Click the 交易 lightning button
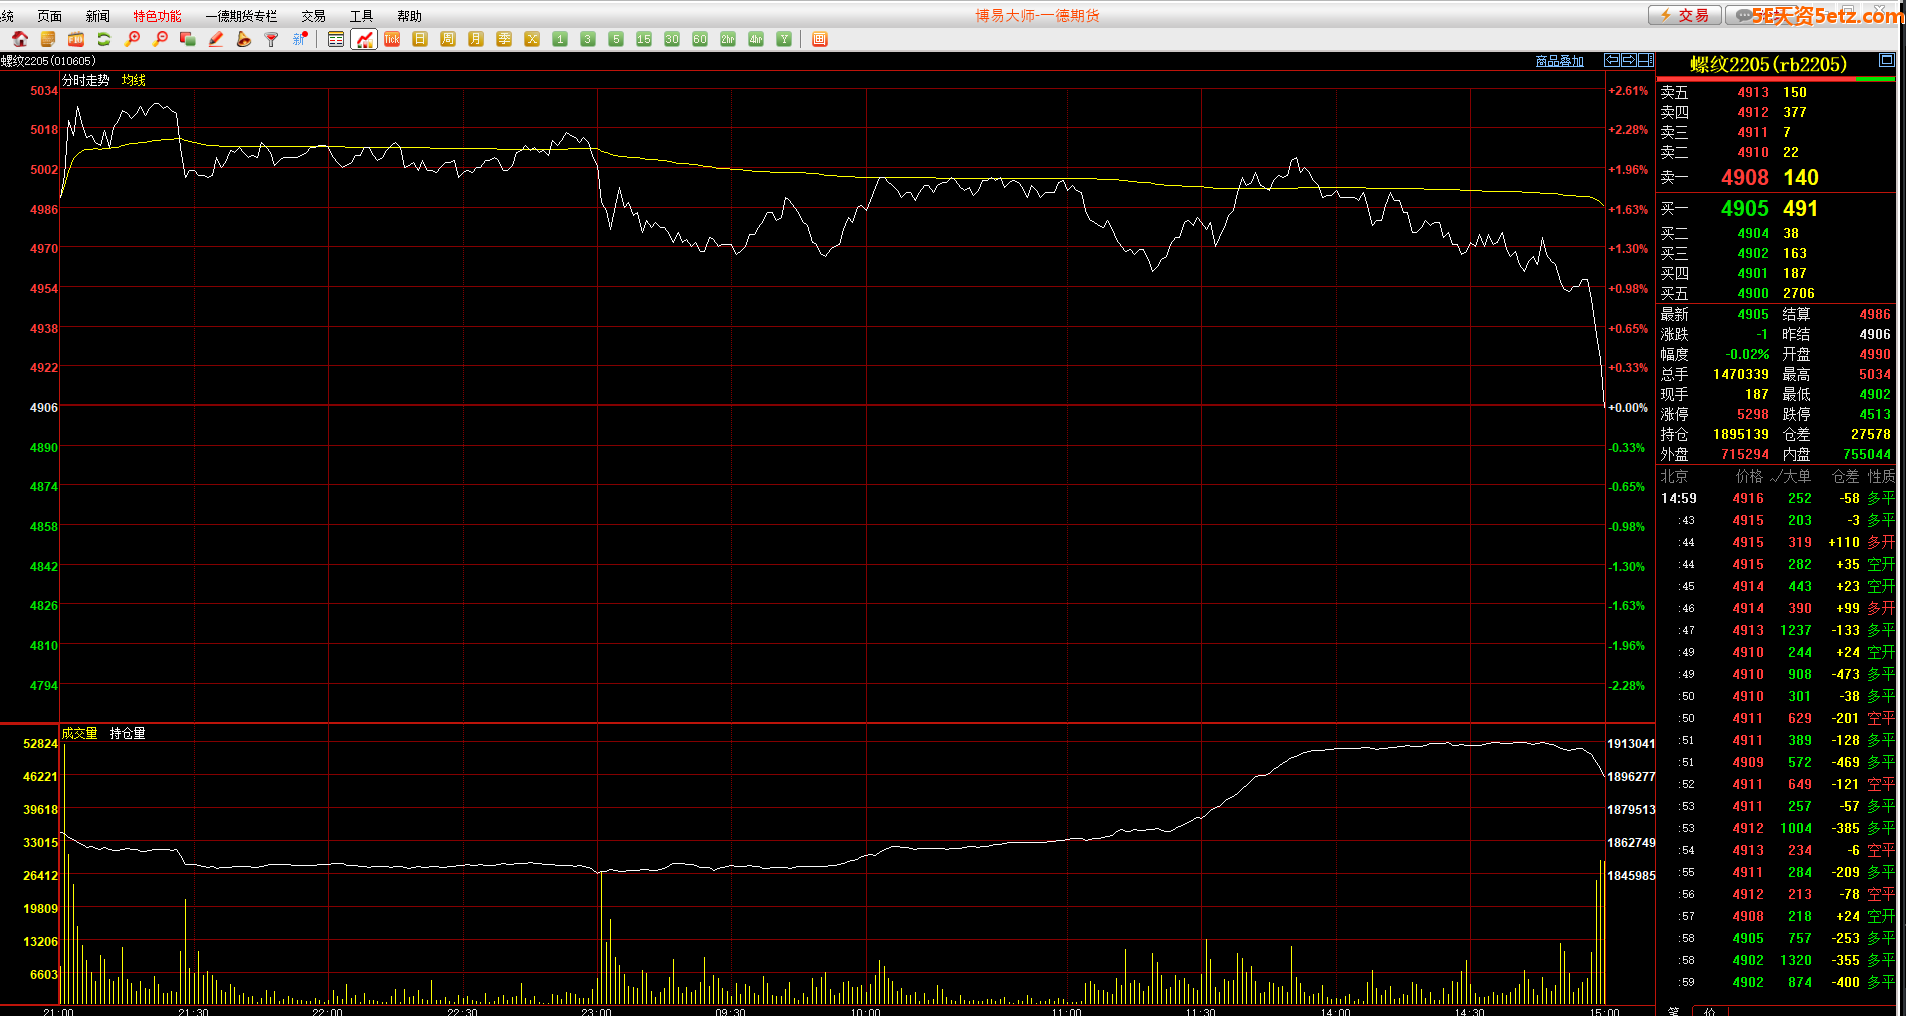This screenshot has height=1016, width=1906. pyautogui.click(x=1685, y=15)
